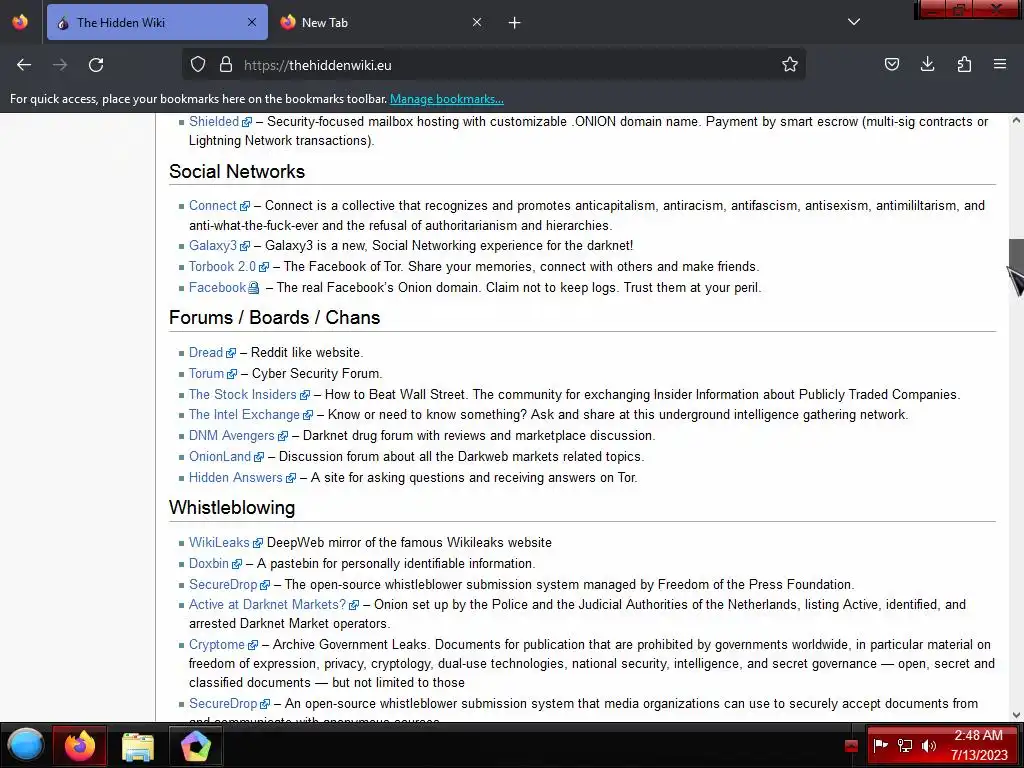Open the Hidden Answers link
This screenshot has height=768, width=1024.
point(236,477)
